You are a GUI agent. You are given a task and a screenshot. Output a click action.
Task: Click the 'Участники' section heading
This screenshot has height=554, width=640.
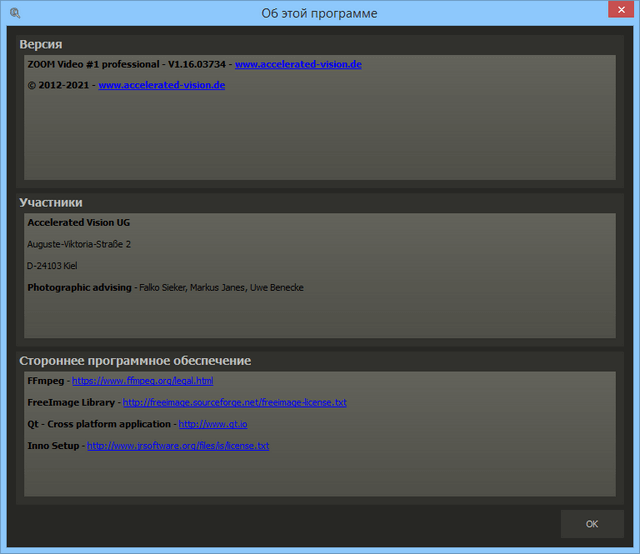[x=51, y=202]
